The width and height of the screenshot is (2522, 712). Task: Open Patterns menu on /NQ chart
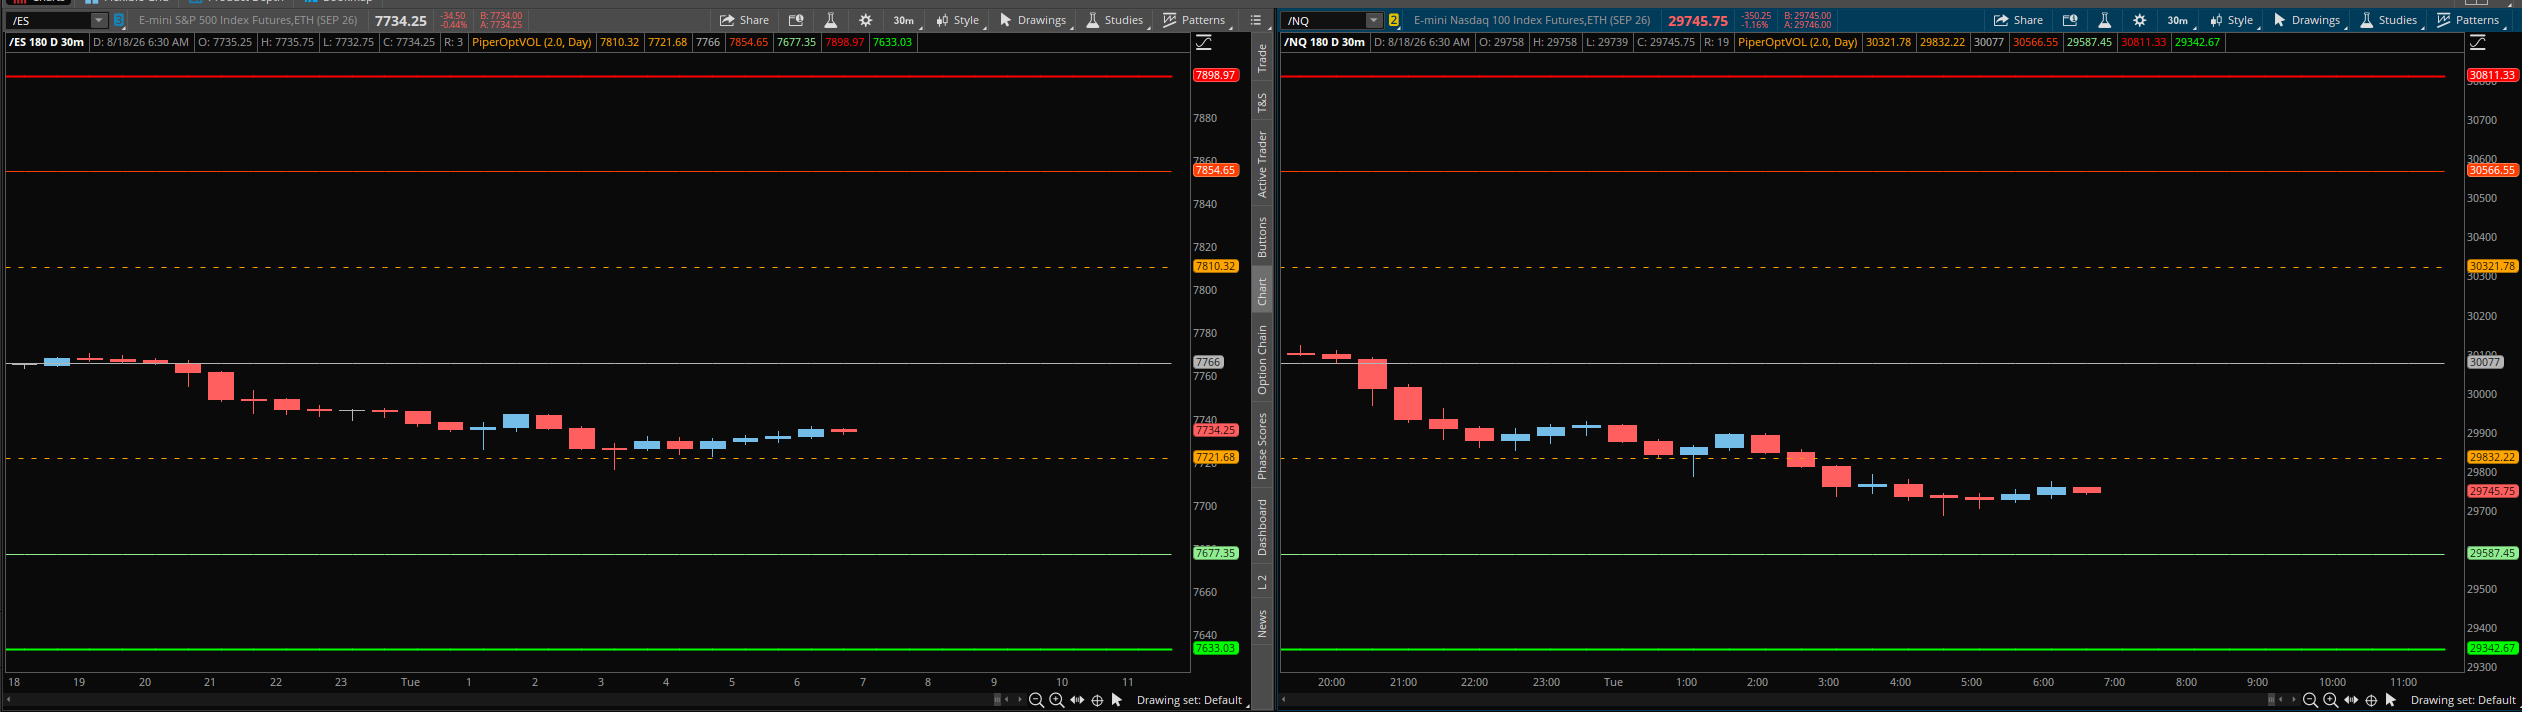point(2469,20)
